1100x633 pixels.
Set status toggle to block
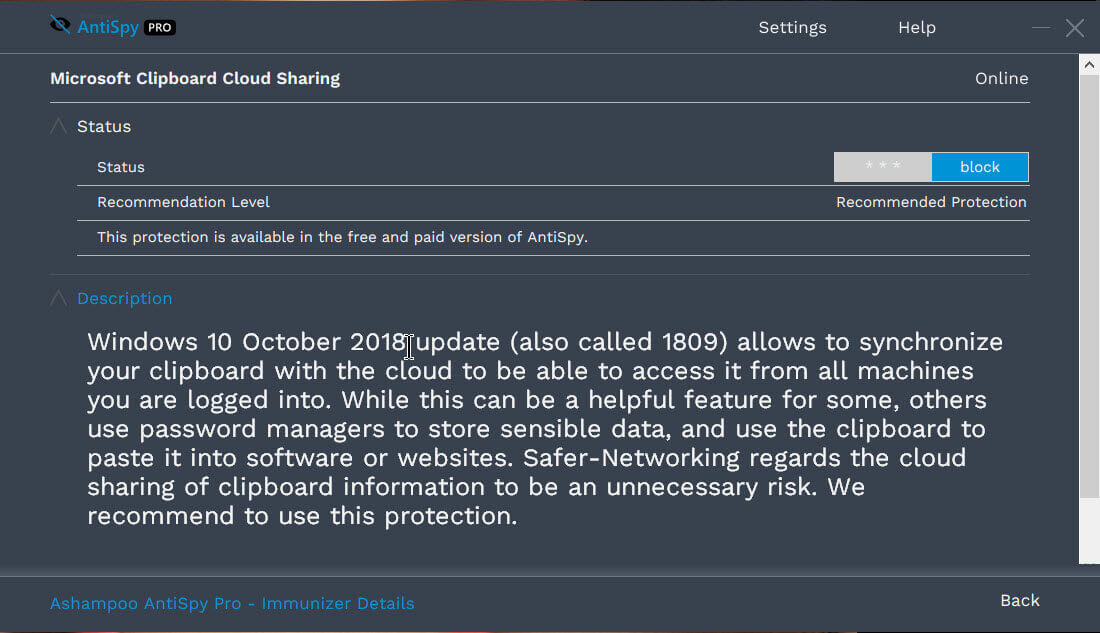pyautogui.click(x=979, y=167)
